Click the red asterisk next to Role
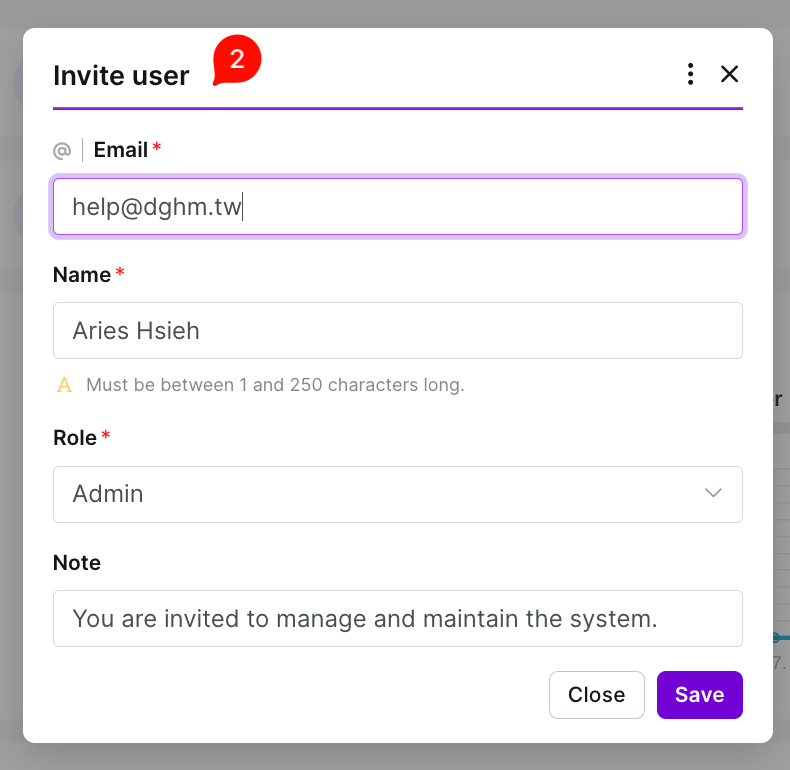Viewport: 790px width, 770px height. (x=106, y=438)
